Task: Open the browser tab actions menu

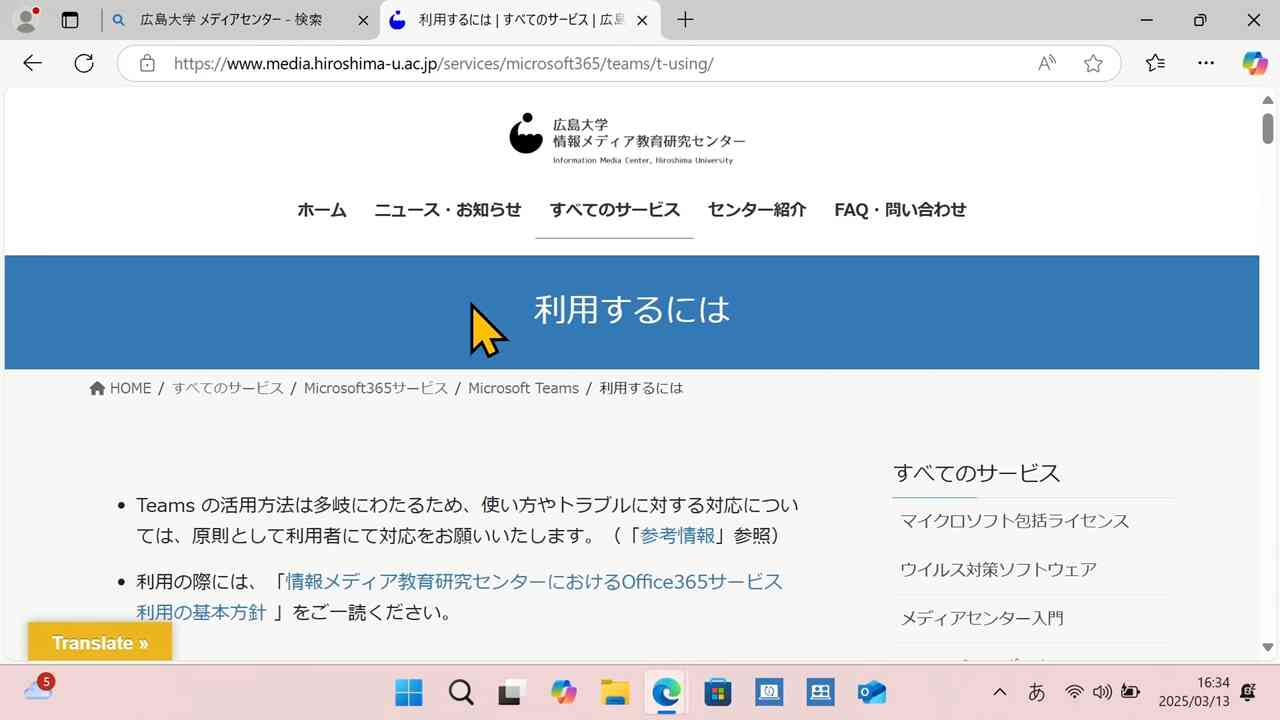Action: [69, 20]
